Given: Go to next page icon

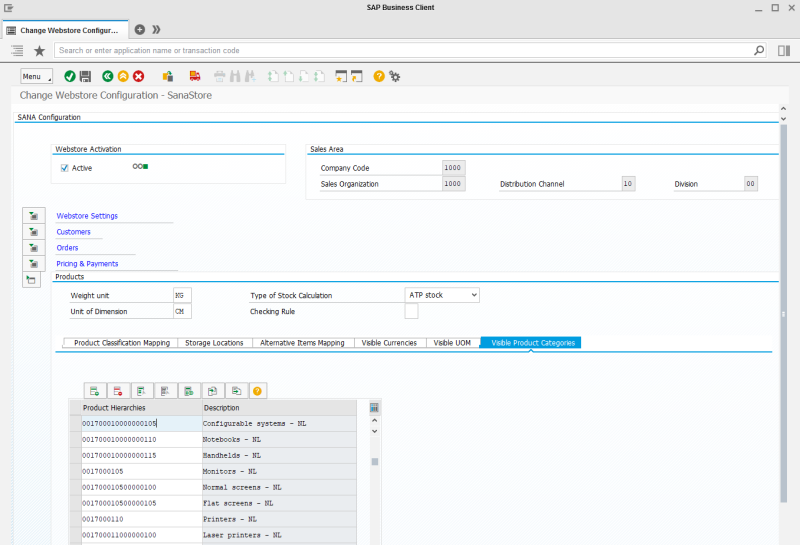Looking at the screenshot, I should [x=304, y=77].
